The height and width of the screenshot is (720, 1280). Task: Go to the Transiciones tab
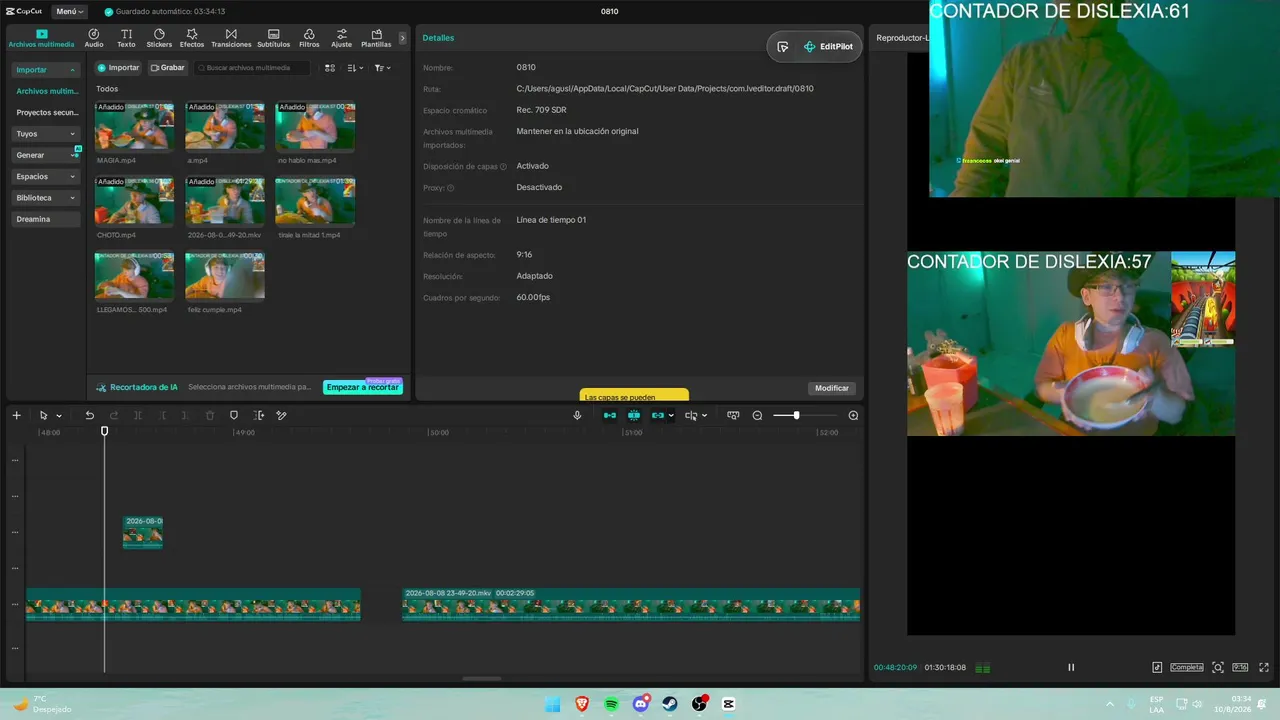pyautogui.click(x=231, y=38)
